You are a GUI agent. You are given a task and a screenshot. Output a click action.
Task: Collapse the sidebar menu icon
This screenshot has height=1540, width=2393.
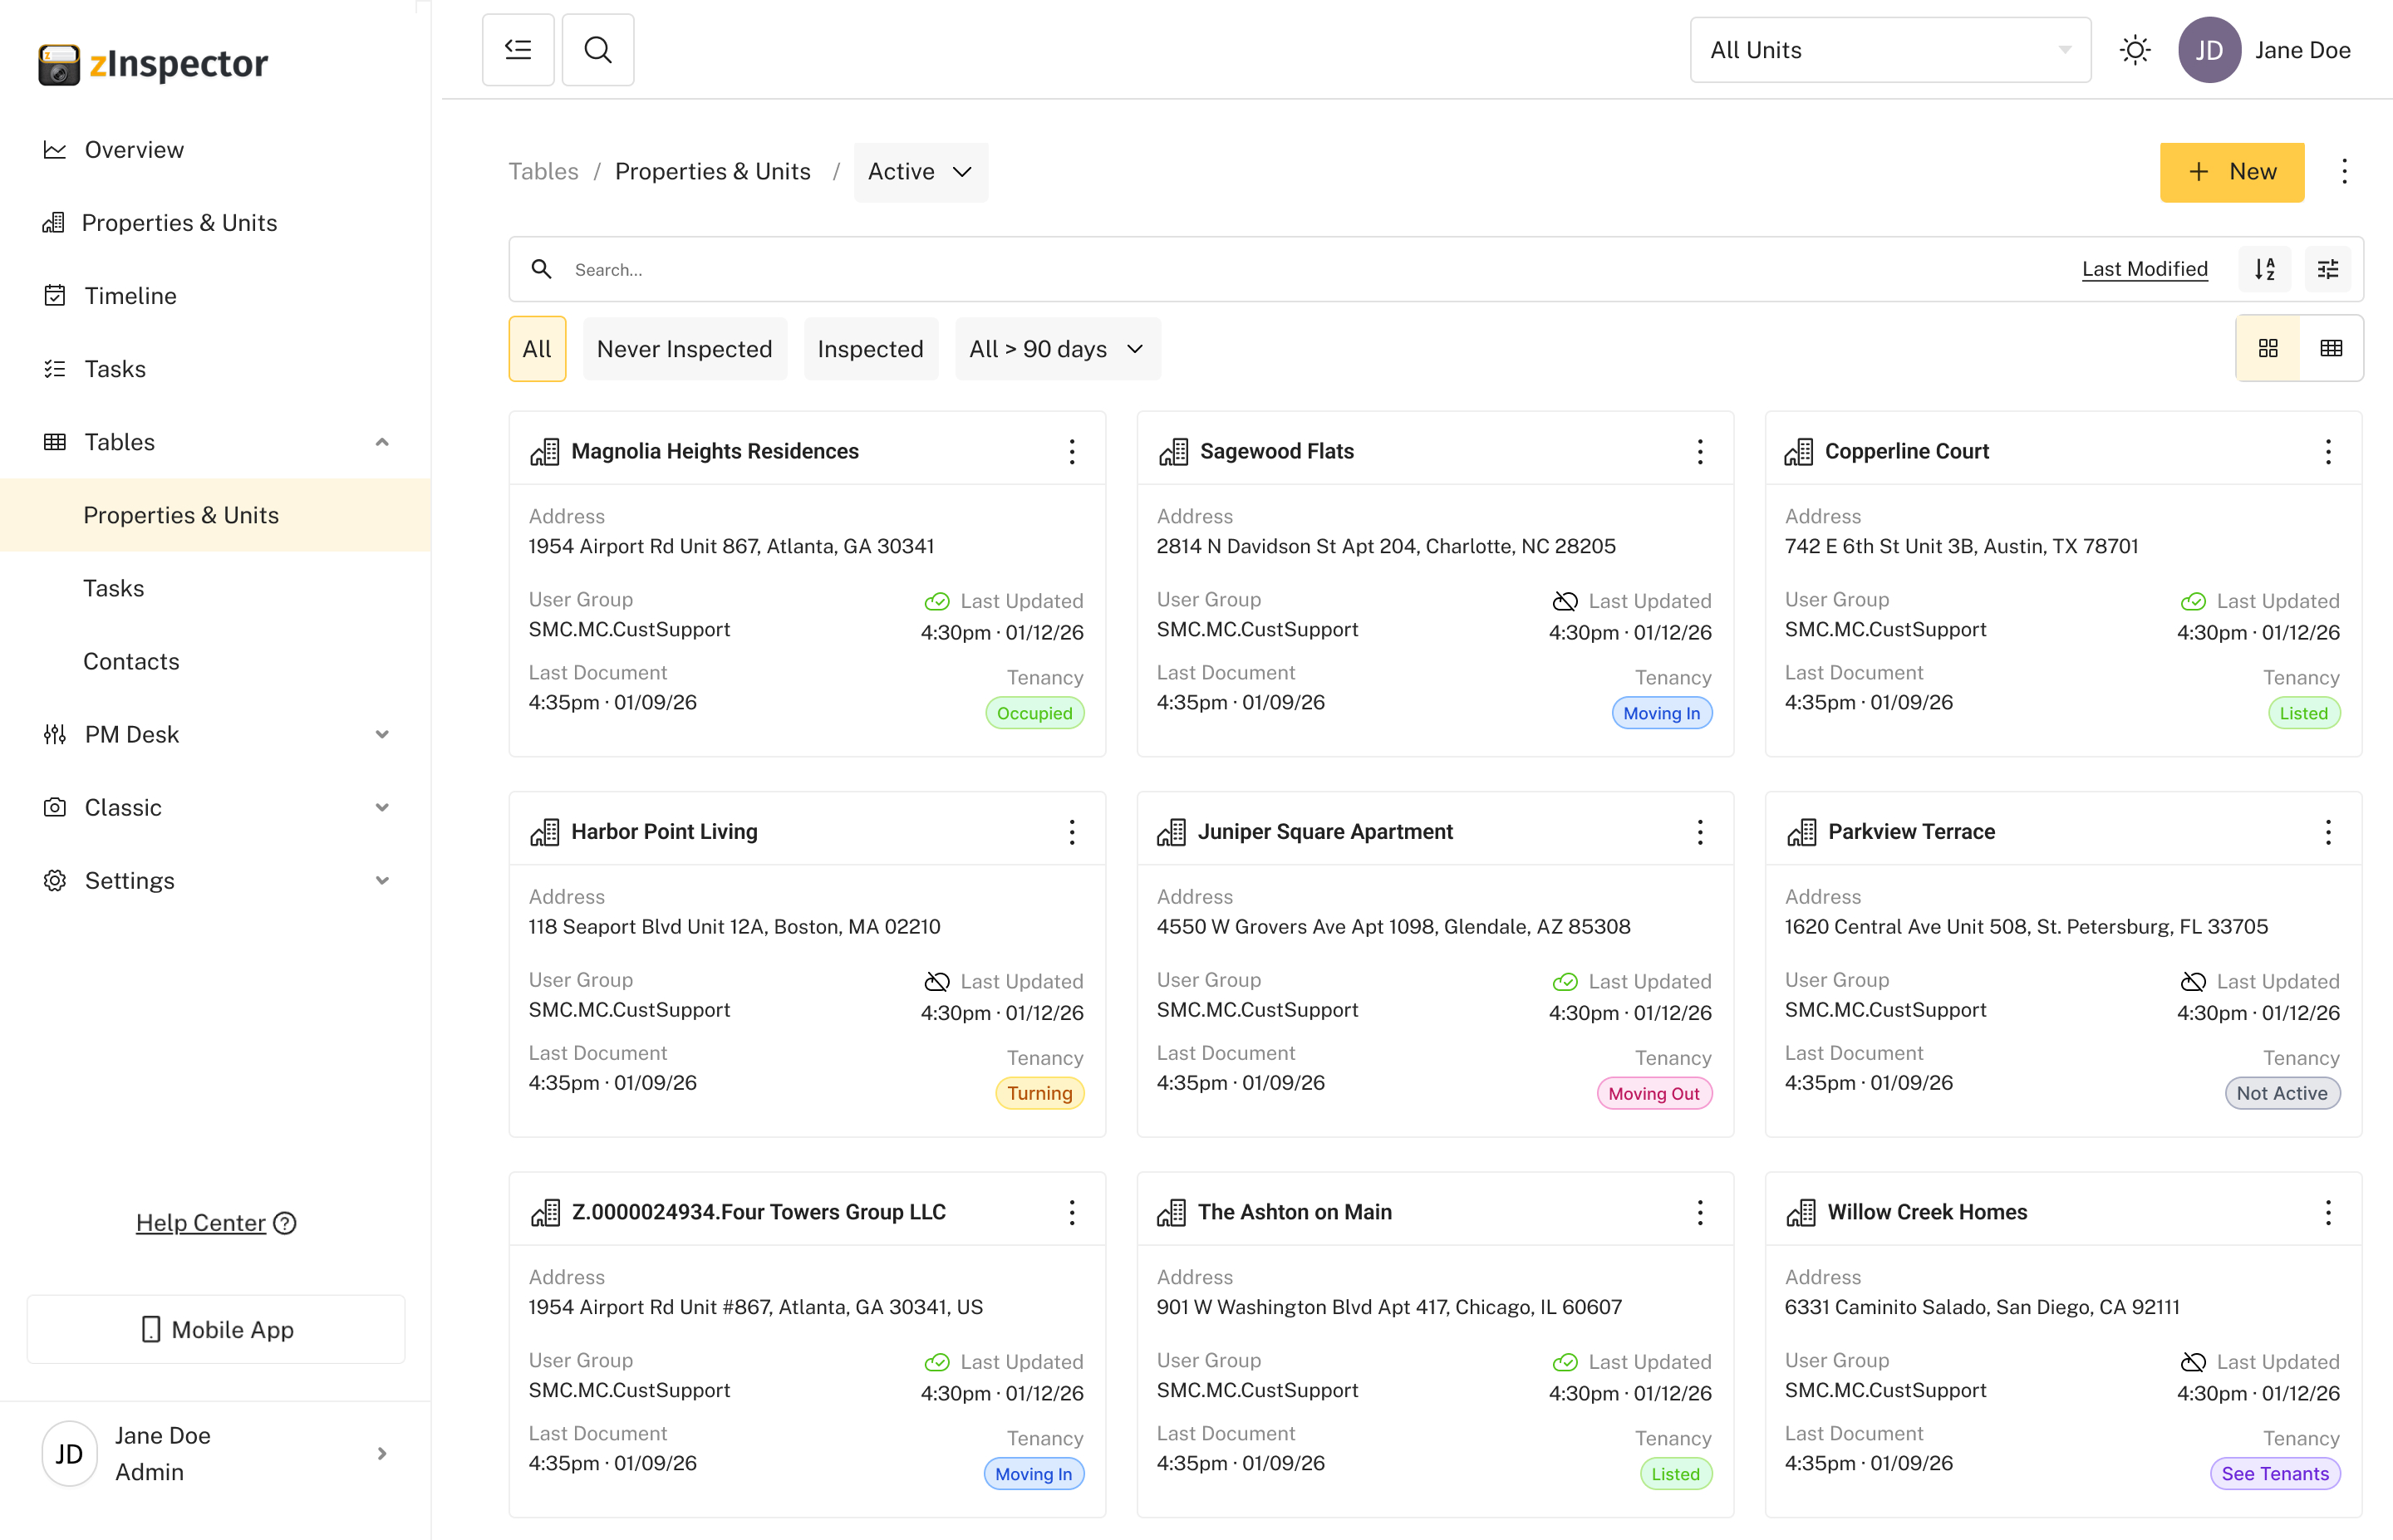(x=518, y=50)
